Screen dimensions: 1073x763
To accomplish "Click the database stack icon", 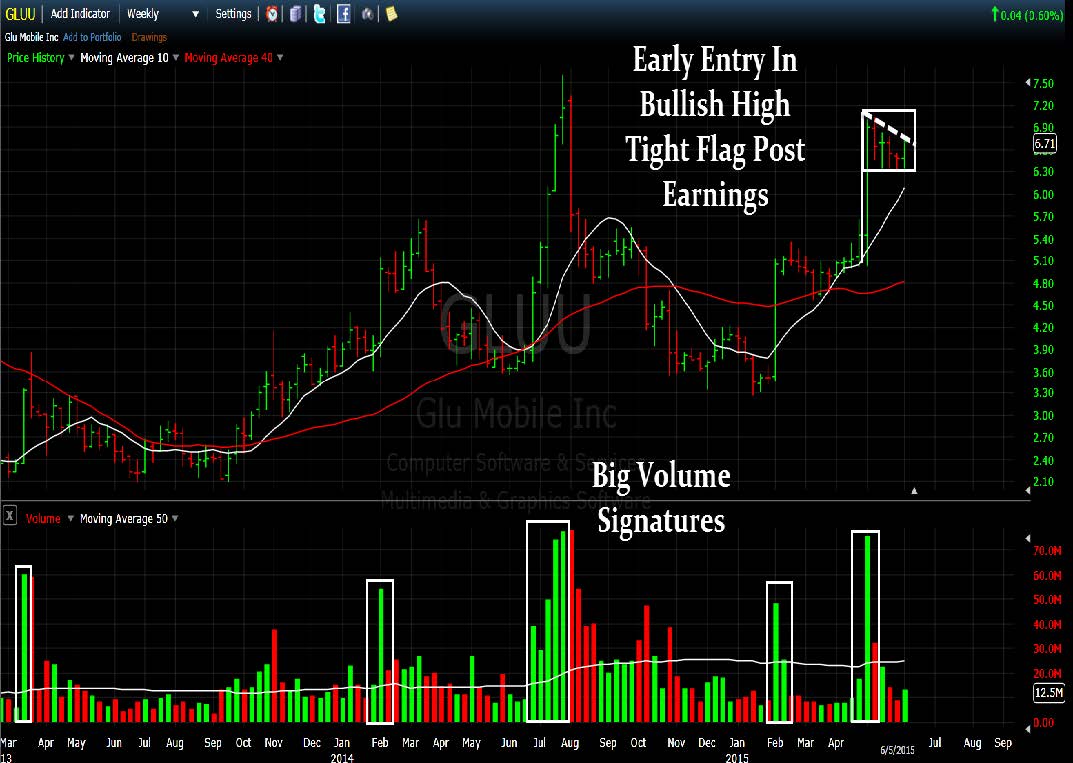I will (x=295, y=14).
